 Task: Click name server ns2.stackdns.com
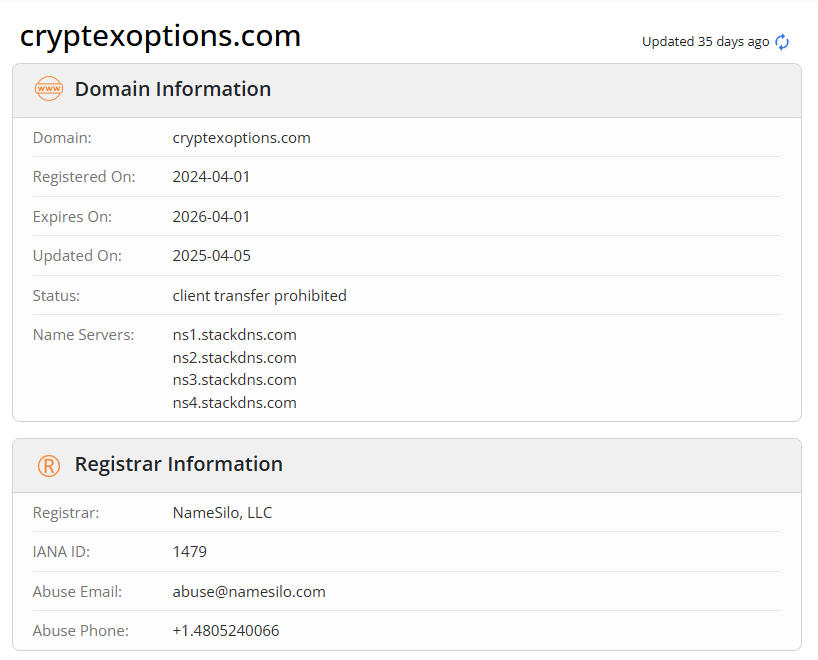click(234, 358)
